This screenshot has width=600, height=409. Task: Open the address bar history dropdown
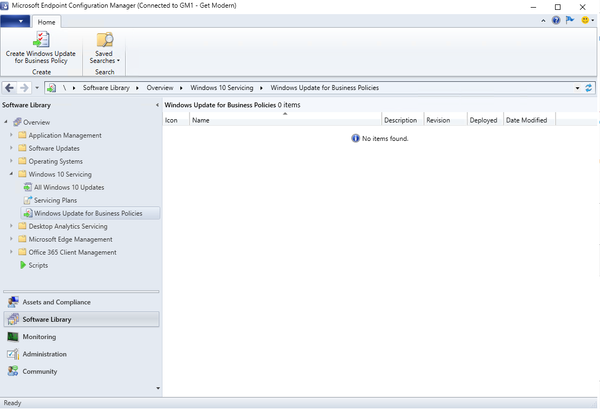577,88
